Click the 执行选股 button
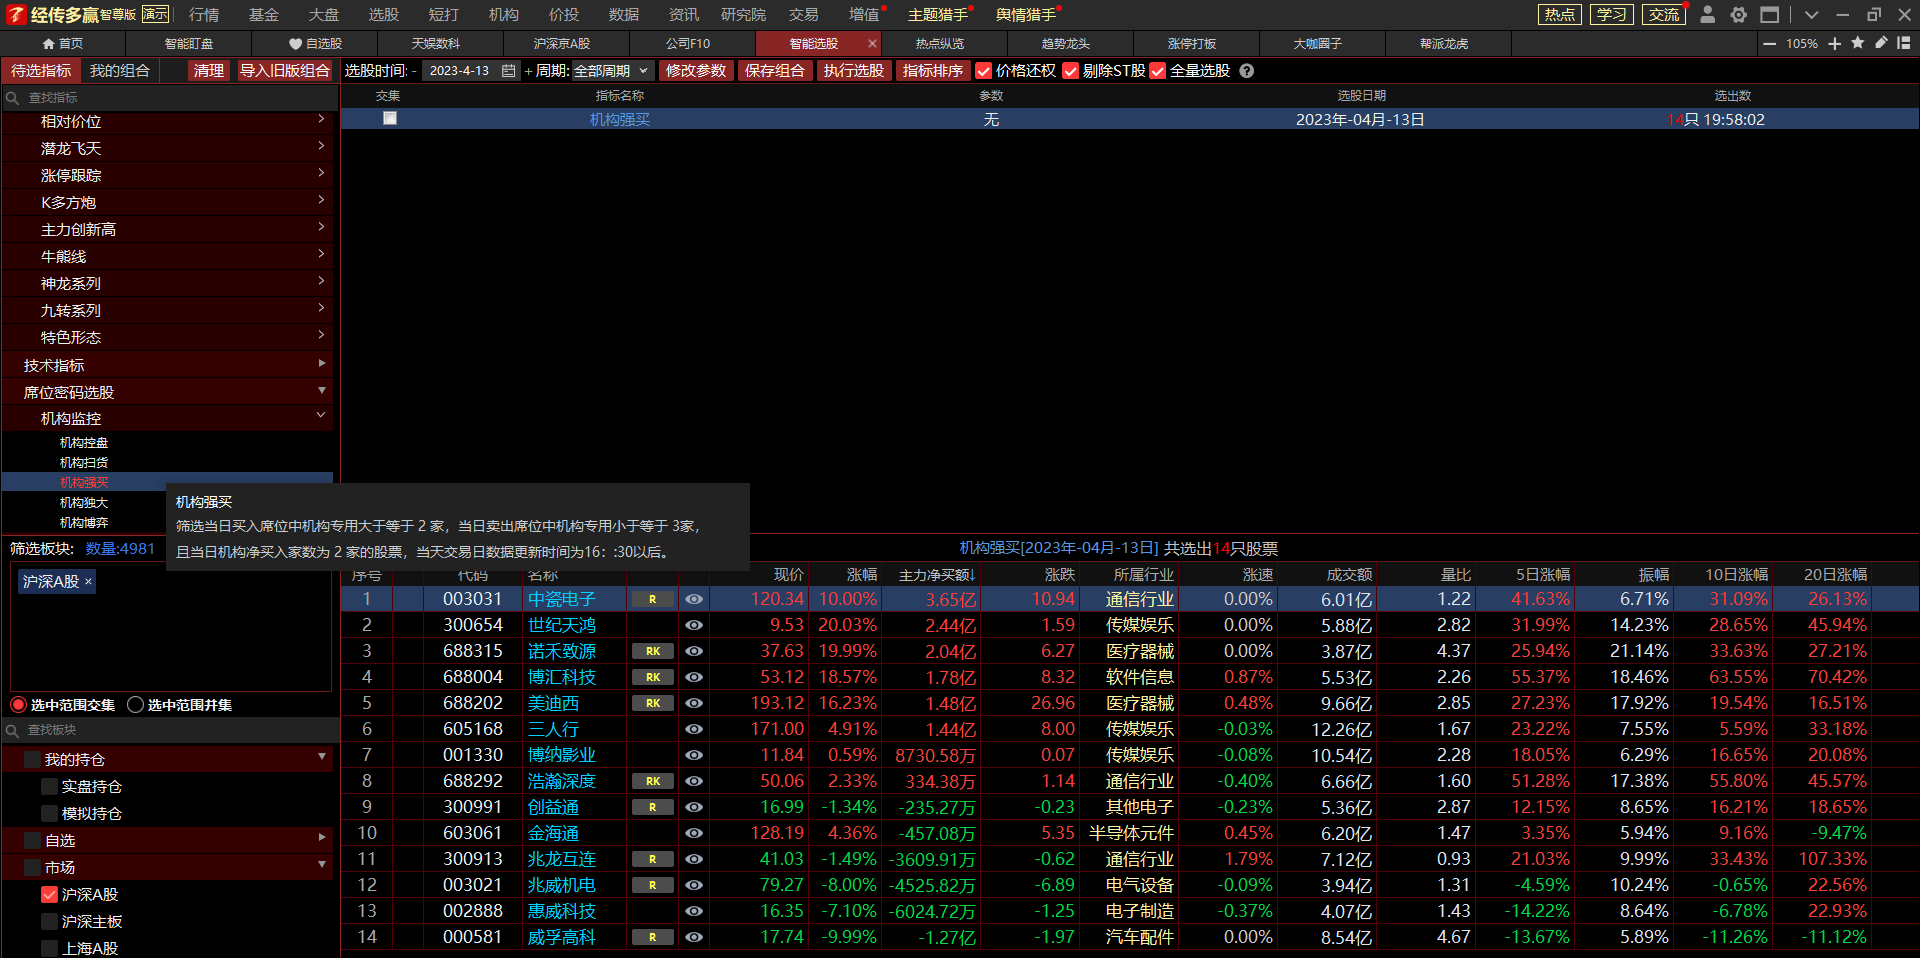The height and width of the screenshot is (958, 1920). click(x=854, y=71)
